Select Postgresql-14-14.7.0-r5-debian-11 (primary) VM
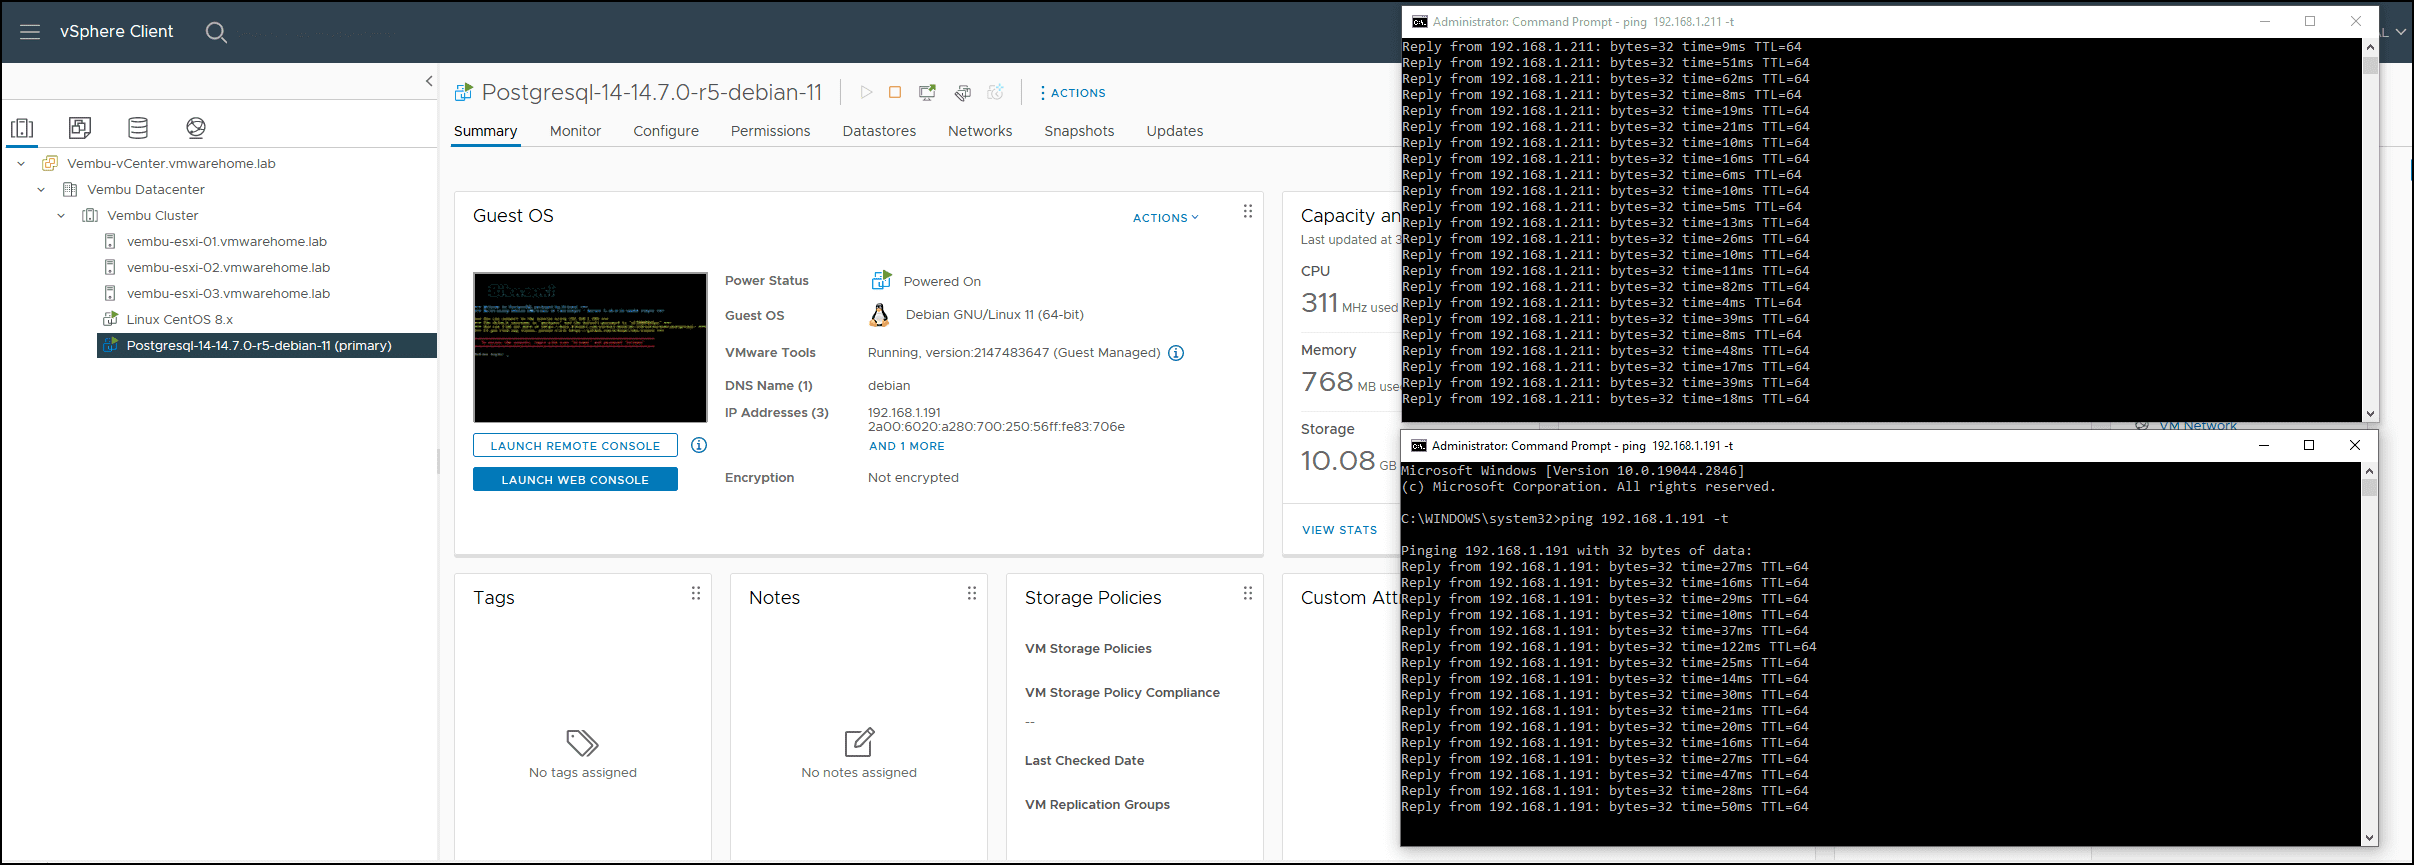 pos(259,345)
